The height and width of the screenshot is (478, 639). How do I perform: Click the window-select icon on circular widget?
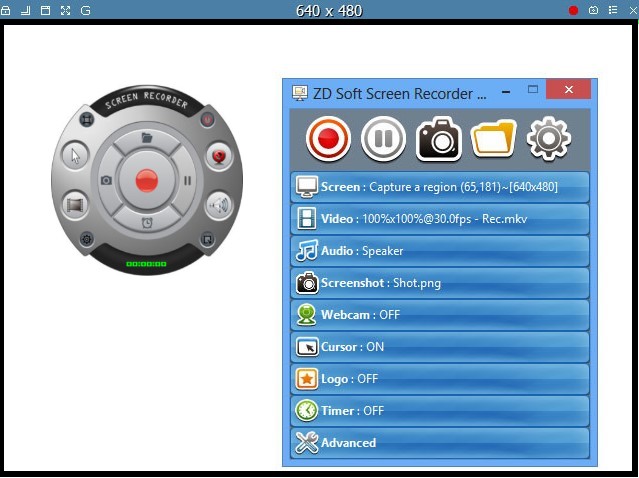207,239
